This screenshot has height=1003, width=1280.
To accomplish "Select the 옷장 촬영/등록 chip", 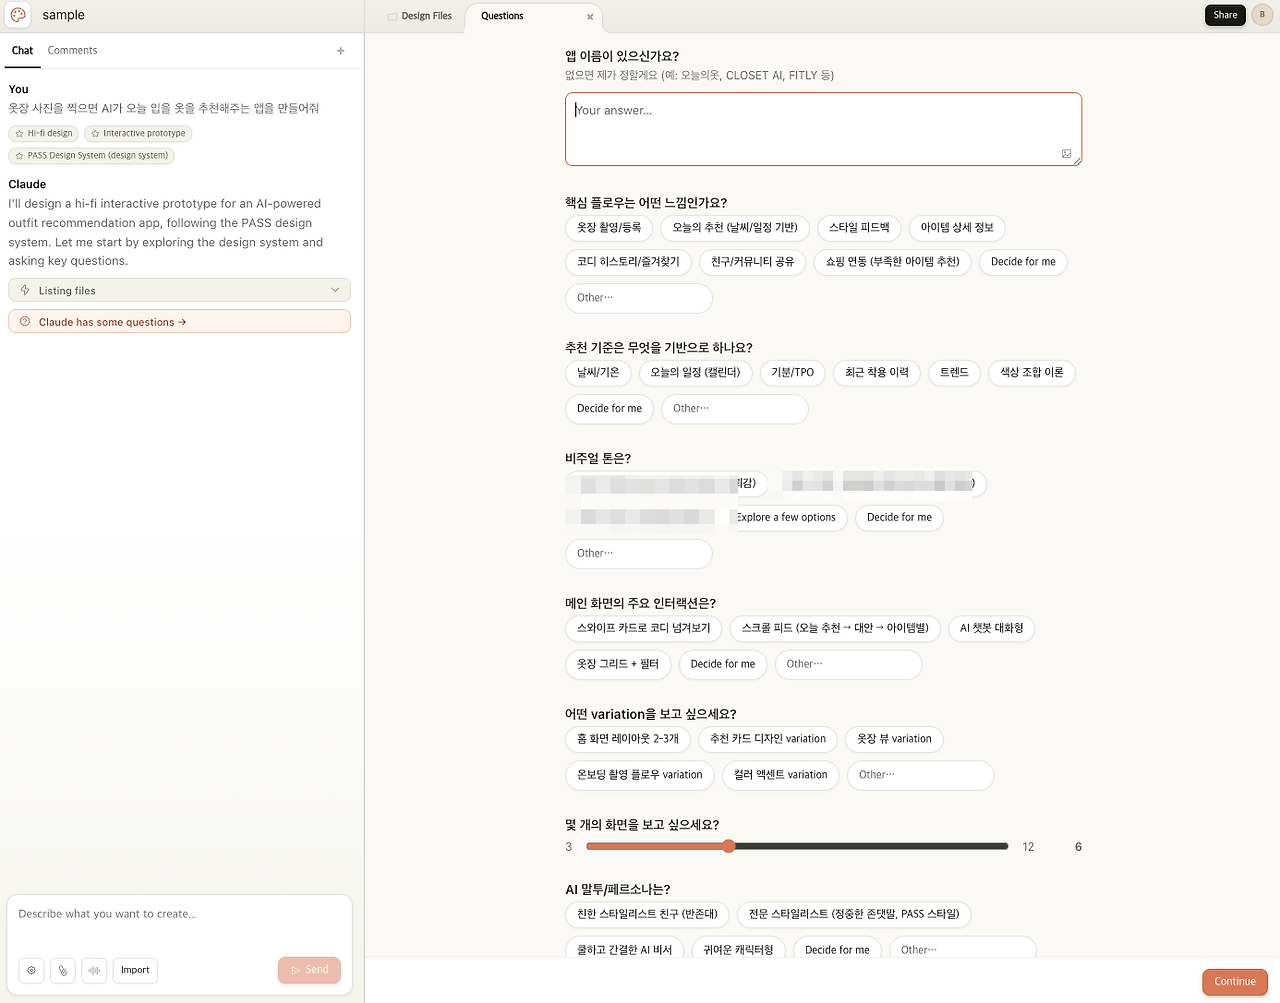I will pyautogui.click(x=609, y=228).
